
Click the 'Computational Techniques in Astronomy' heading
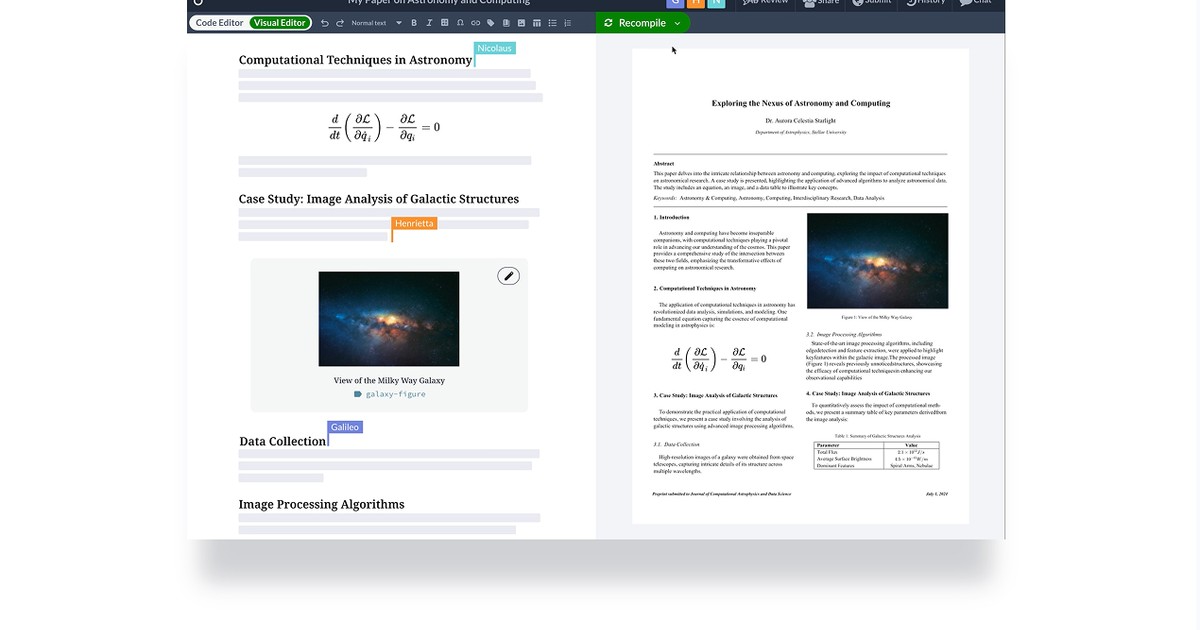(355, 60)
